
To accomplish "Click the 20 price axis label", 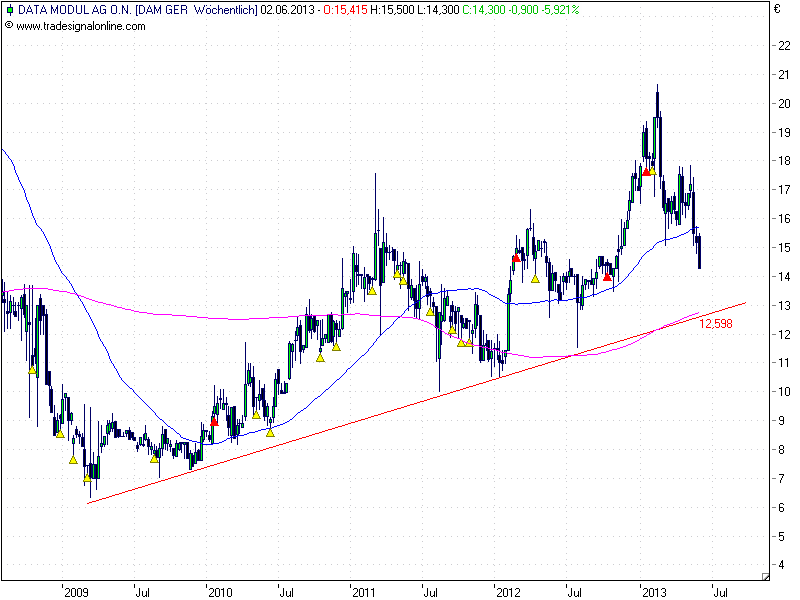I will pyautogui.click(x=784, y=104).
